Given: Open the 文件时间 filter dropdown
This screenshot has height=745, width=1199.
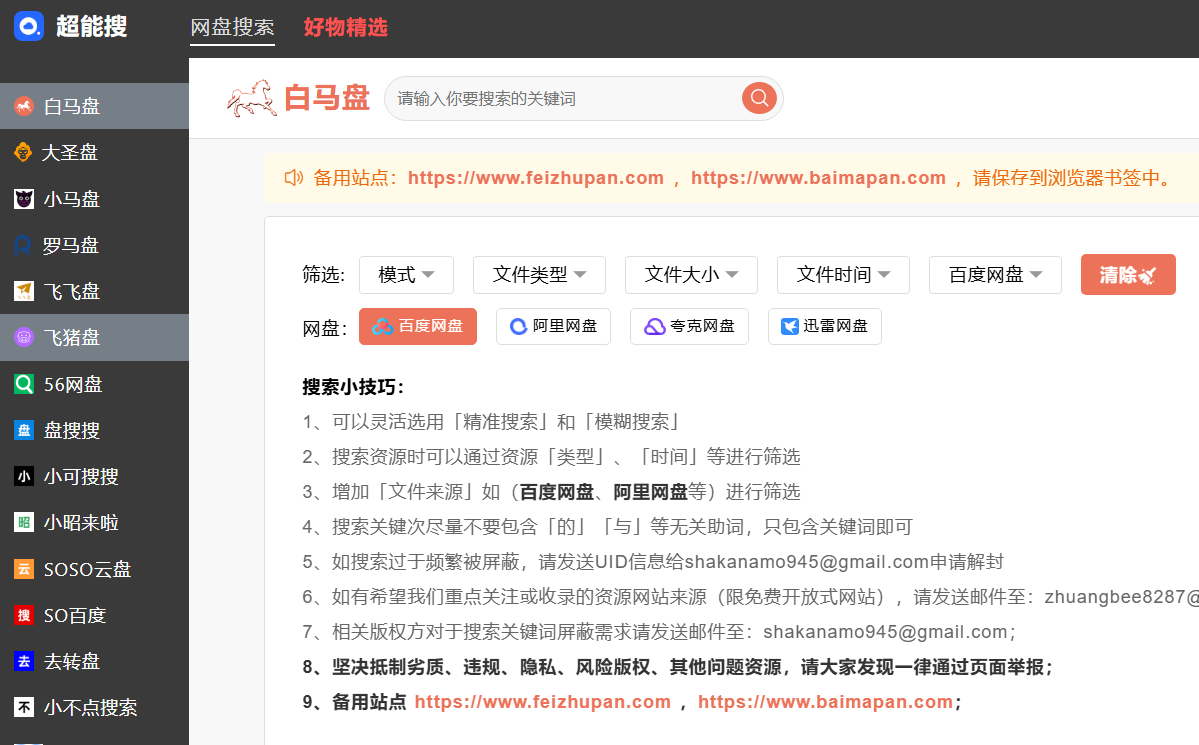Looking at the screenshot, I should [843, 275].
